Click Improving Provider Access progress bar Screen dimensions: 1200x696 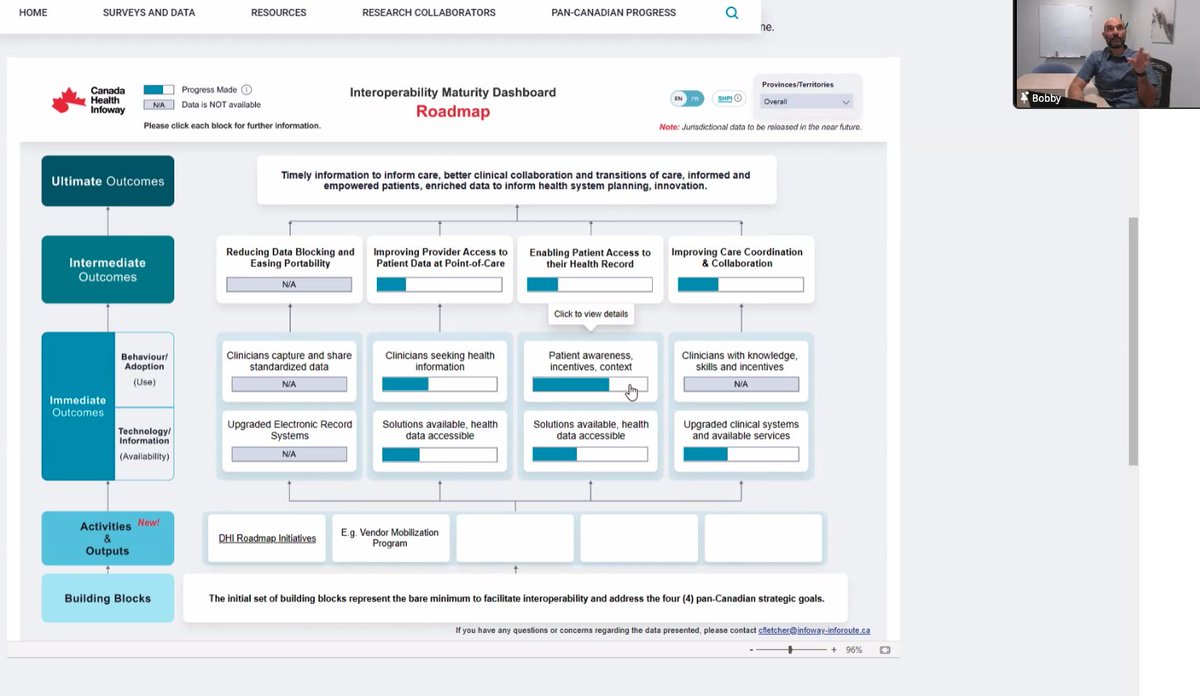point(439,285)
